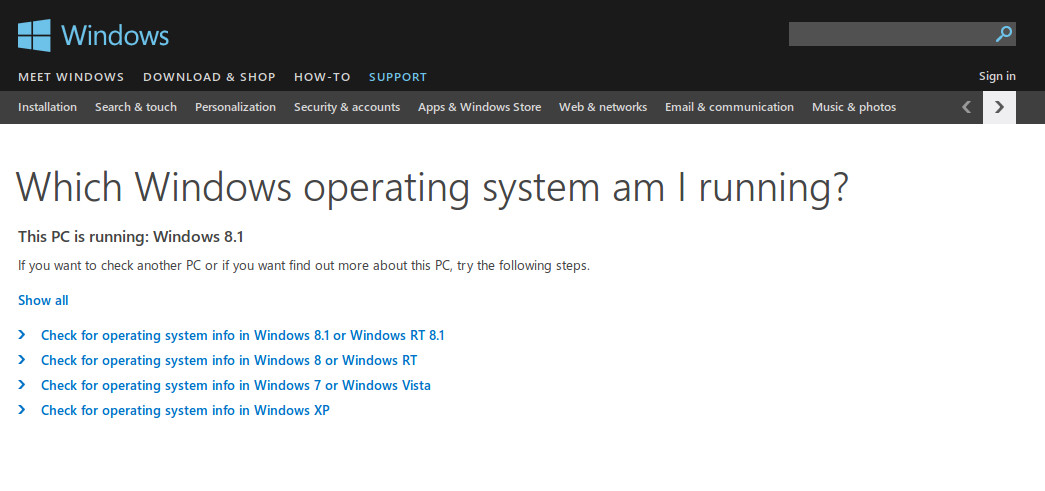Expand the Windows XP instructions chevron
Viewport: 1045px width, 491px height.
pyautogui.click(x=23, y=410)
